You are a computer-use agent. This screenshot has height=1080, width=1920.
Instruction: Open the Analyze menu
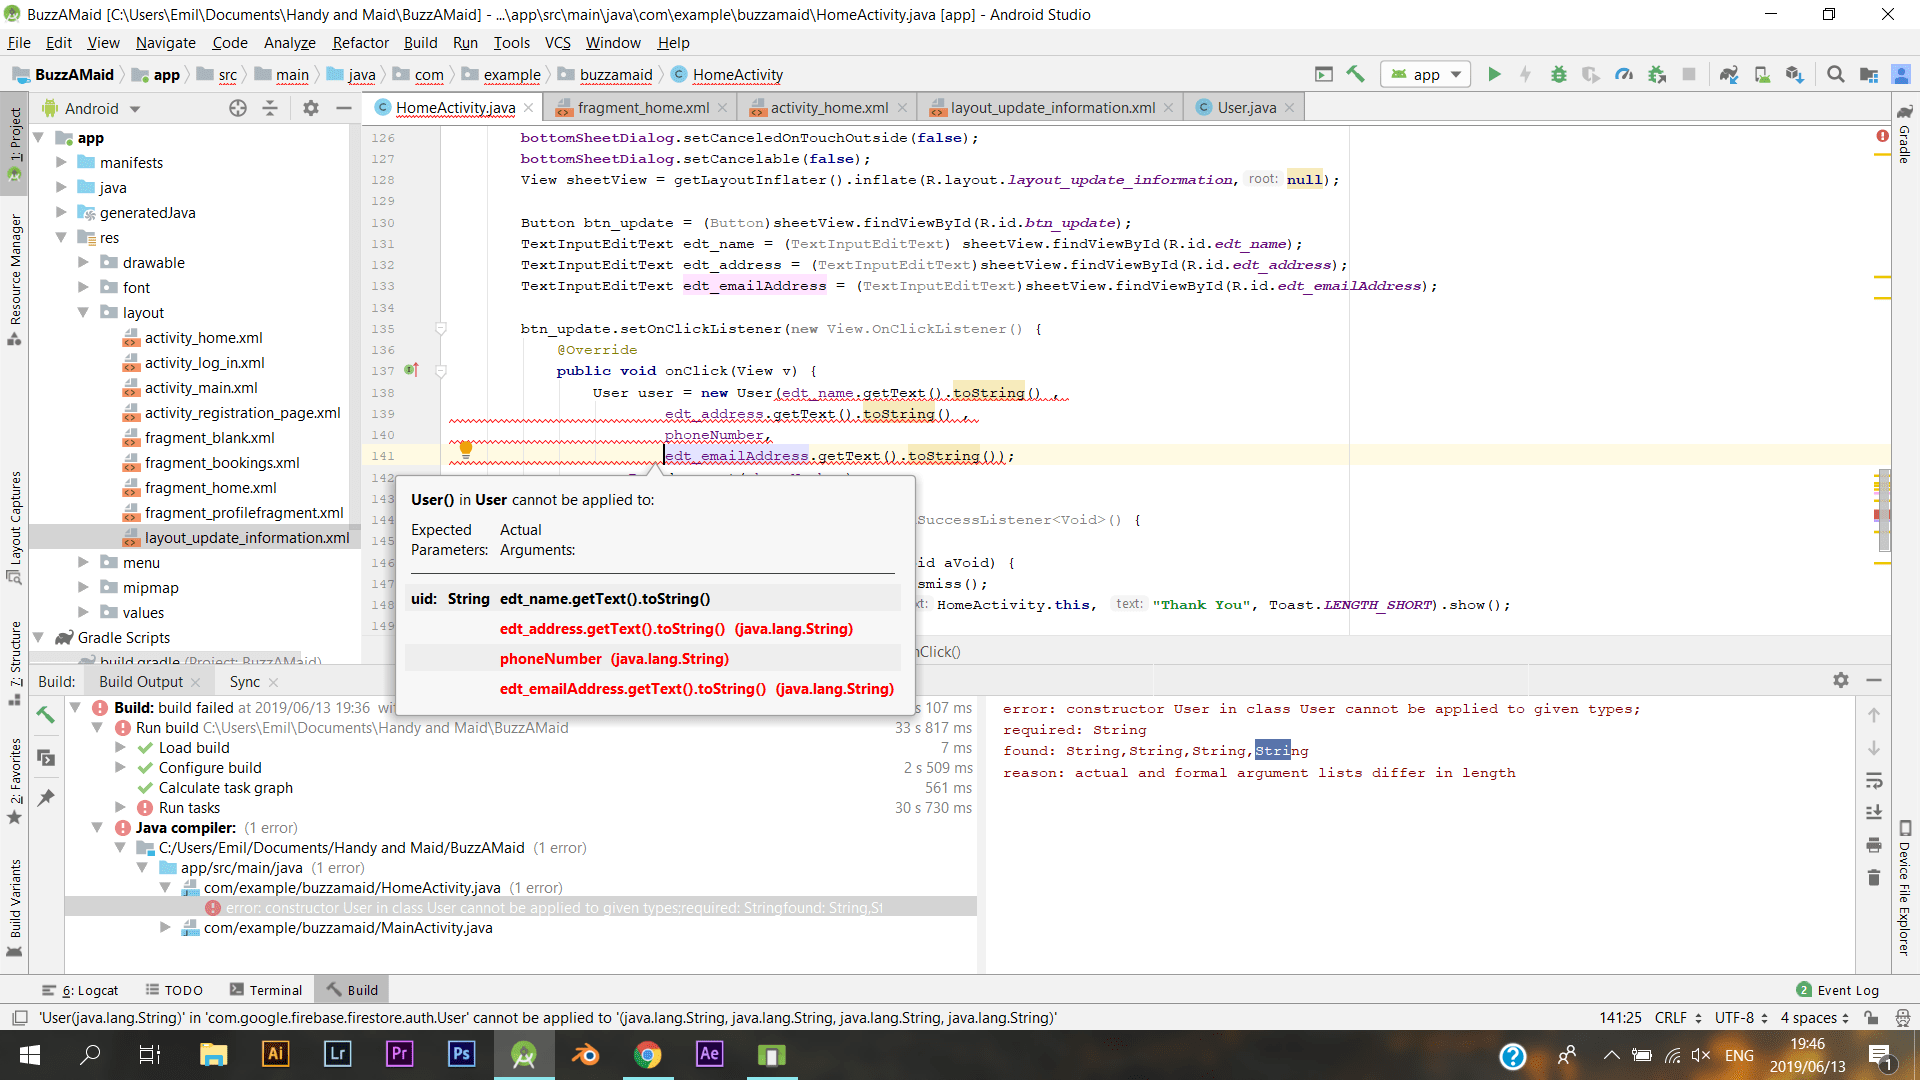click(289, 42)
